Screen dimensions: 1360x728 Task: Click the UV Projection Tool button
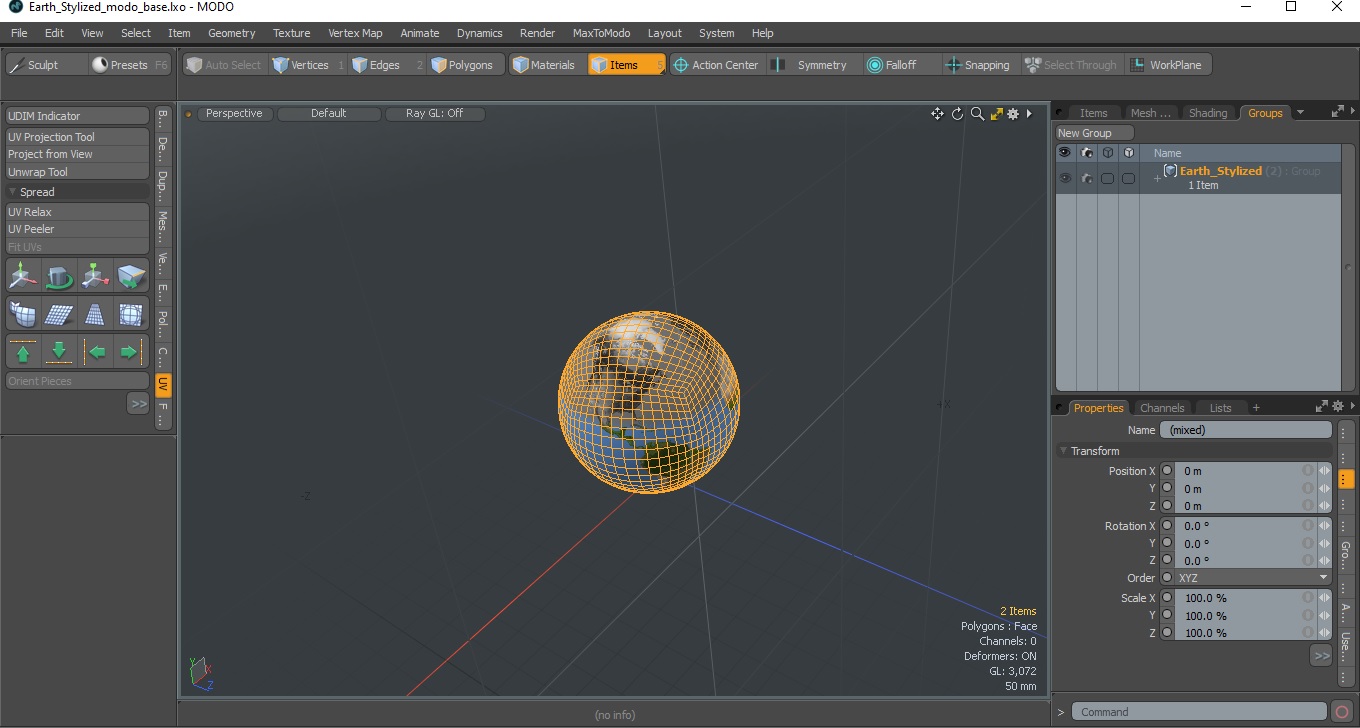click(78, 137)
